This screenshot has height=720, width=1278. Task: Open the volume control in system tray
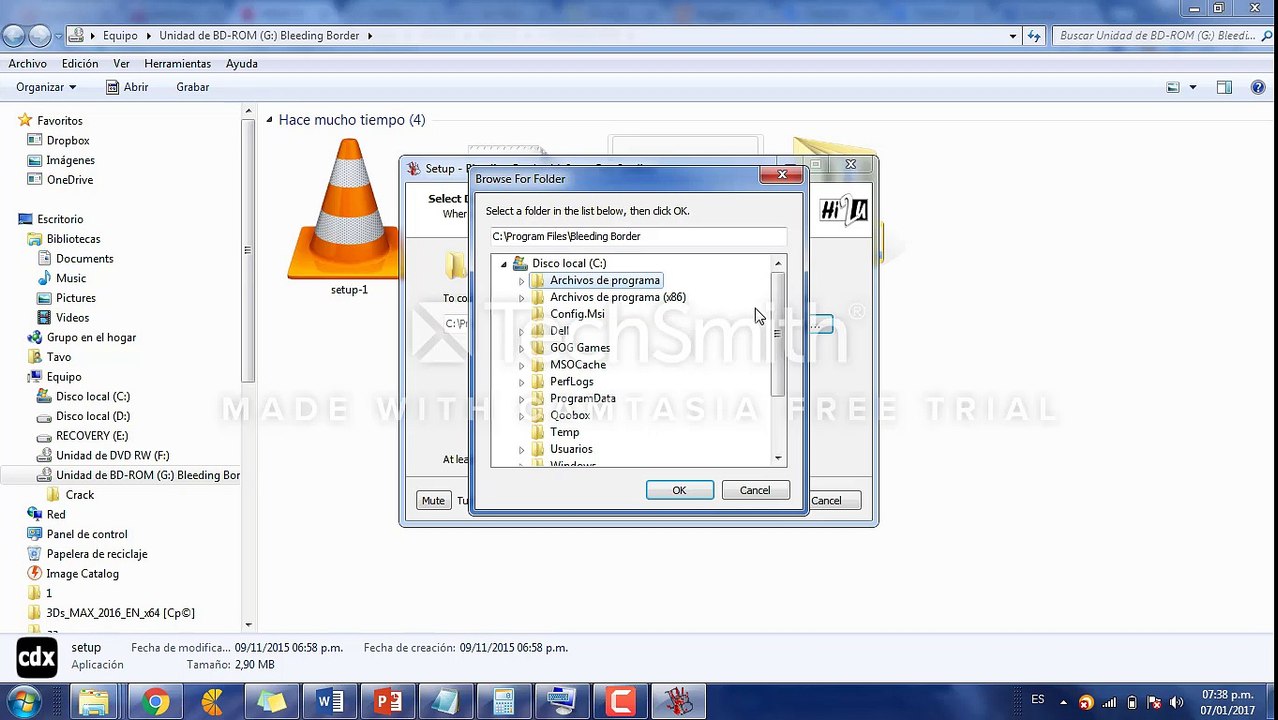click(x=1176, y=702)
